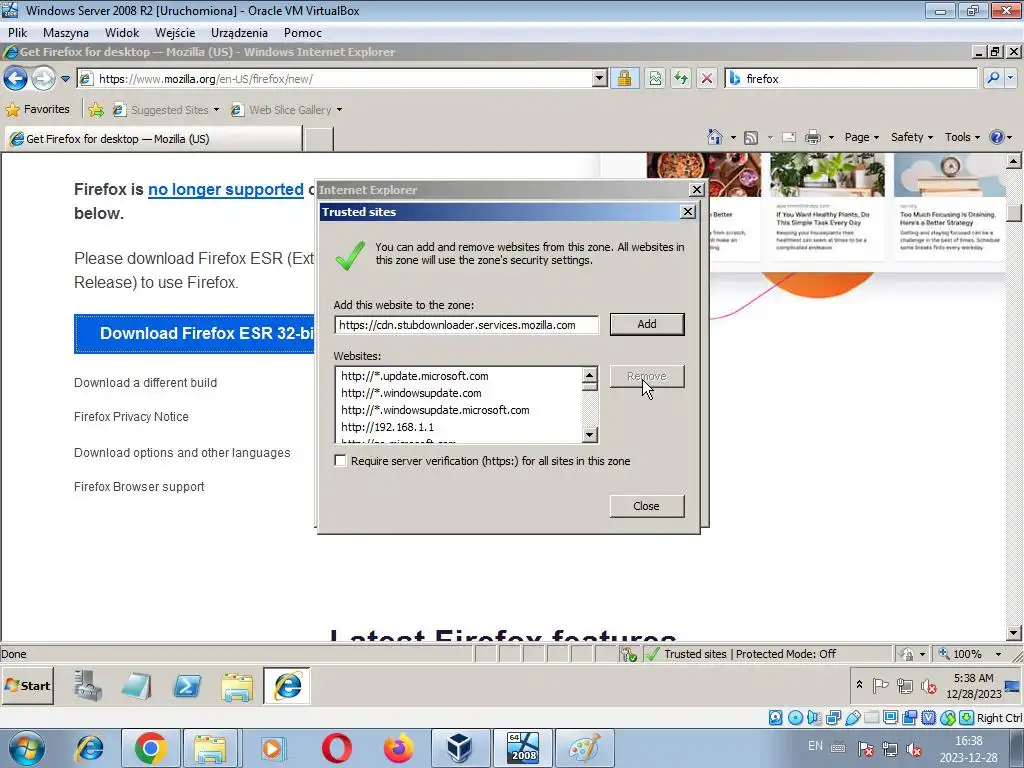Click Firefox Privacy Notice link
Viewport: 1024px width, 768px height.
(131, 417)
